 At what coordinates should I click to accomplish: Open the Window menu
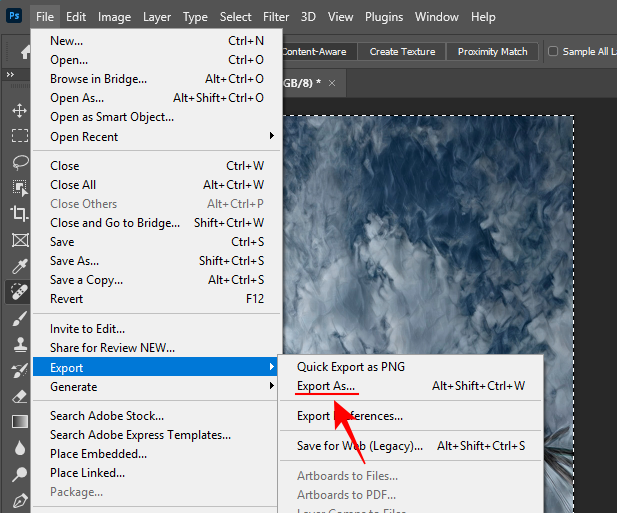pyautogui.click(x=436, y=17)
